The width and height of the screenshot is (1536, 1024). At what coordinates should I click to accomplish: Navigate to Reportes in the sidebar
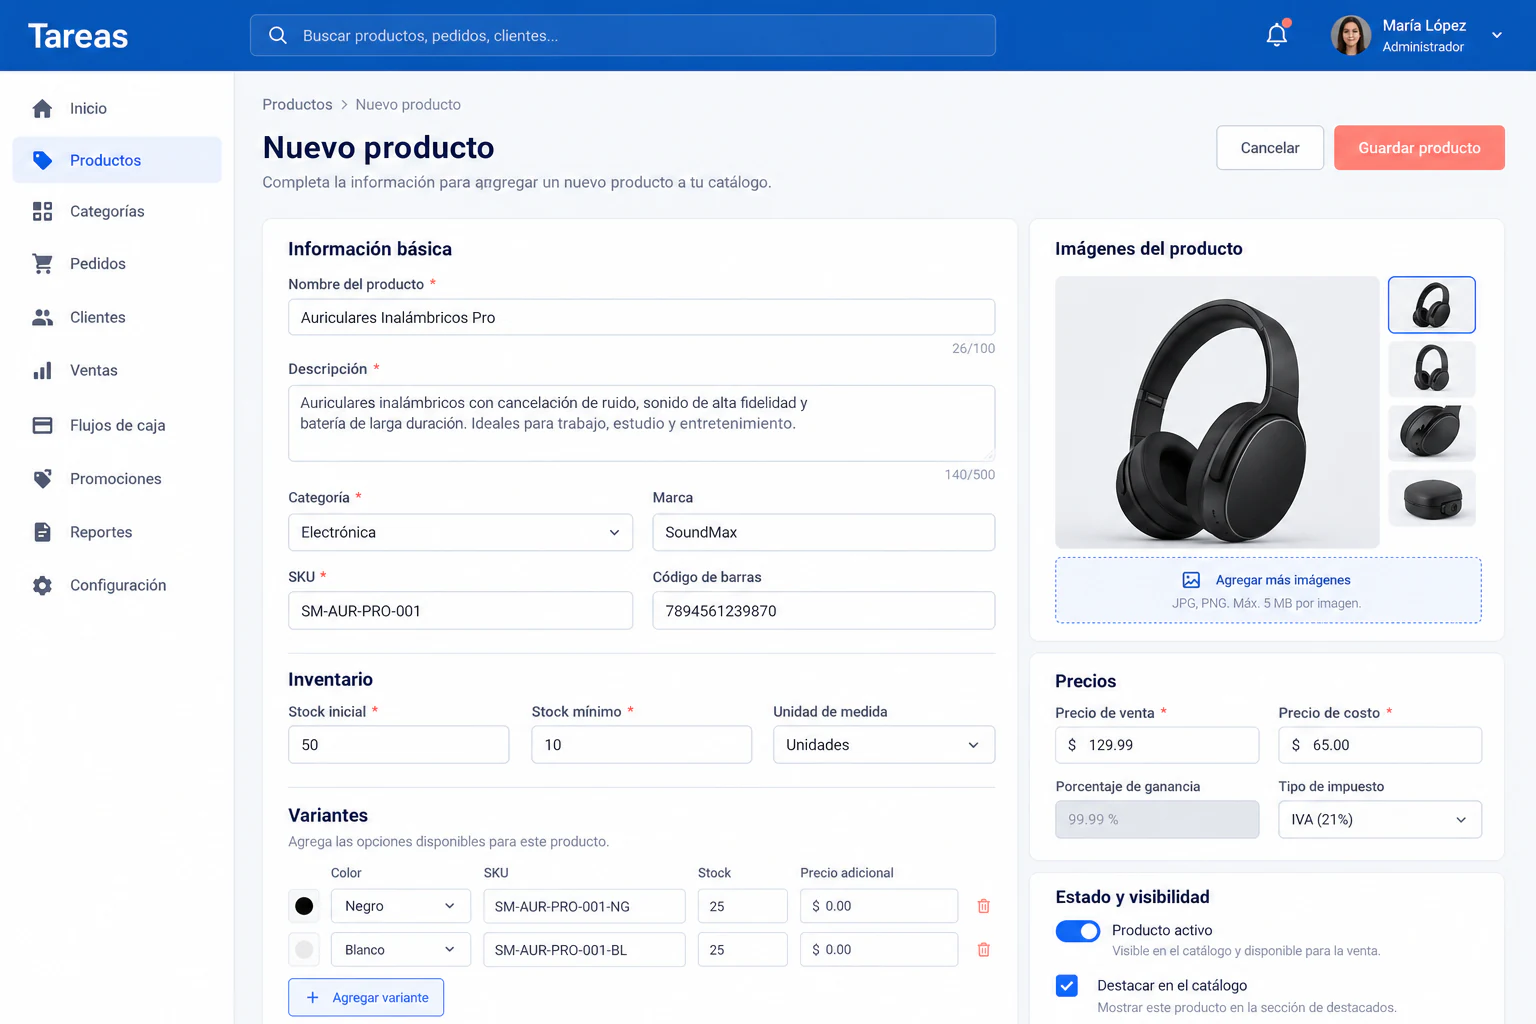tap(117, 532)
